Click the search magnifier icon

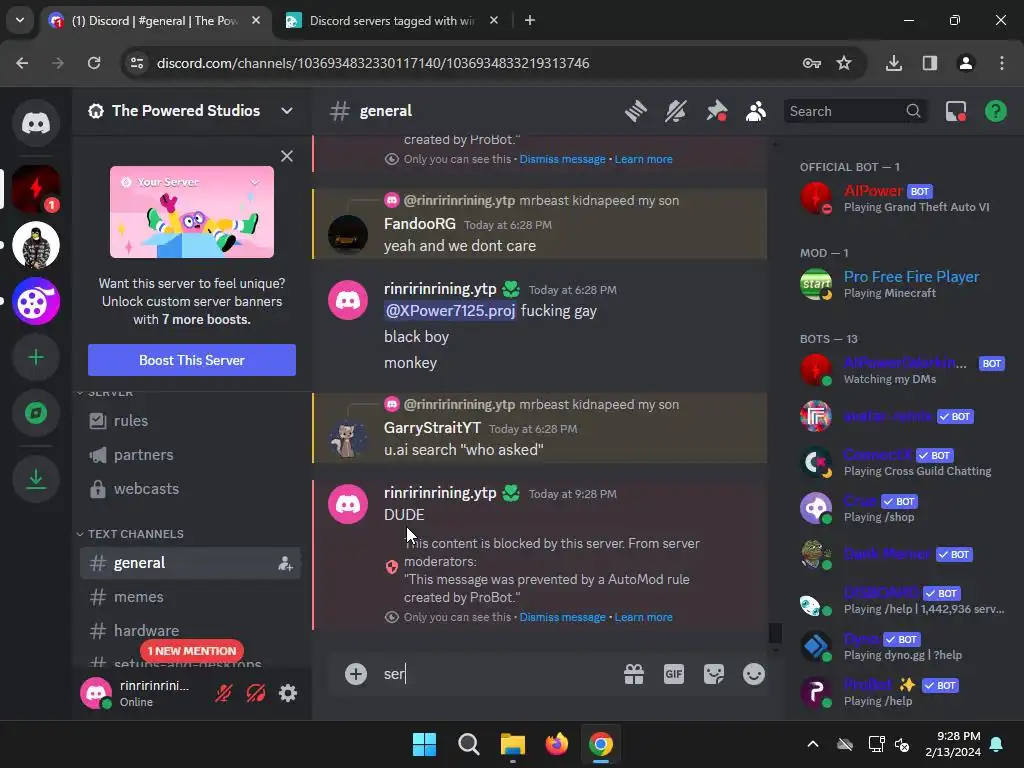[913, 111]
